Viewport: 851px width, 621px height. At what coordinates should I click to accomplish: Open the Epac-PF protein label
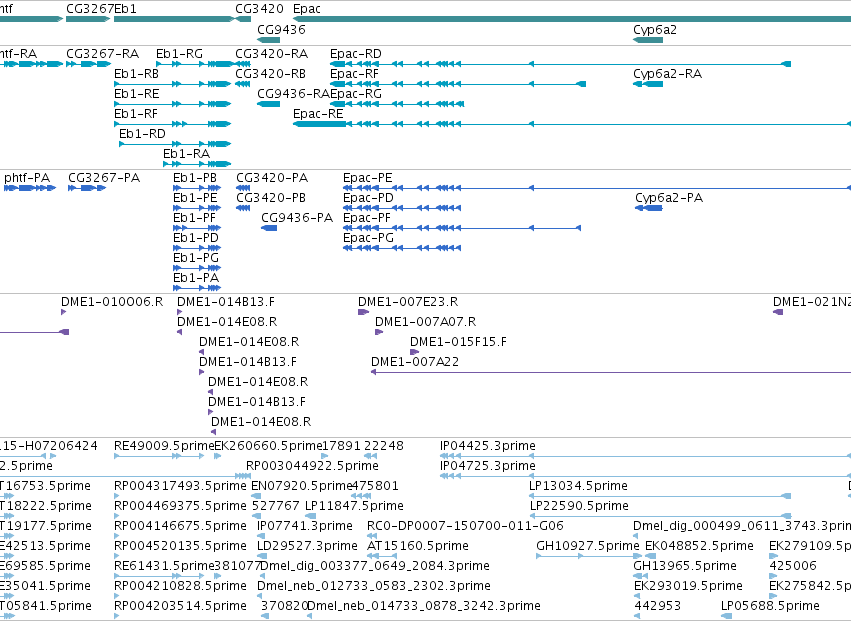(x=367, y=218)
